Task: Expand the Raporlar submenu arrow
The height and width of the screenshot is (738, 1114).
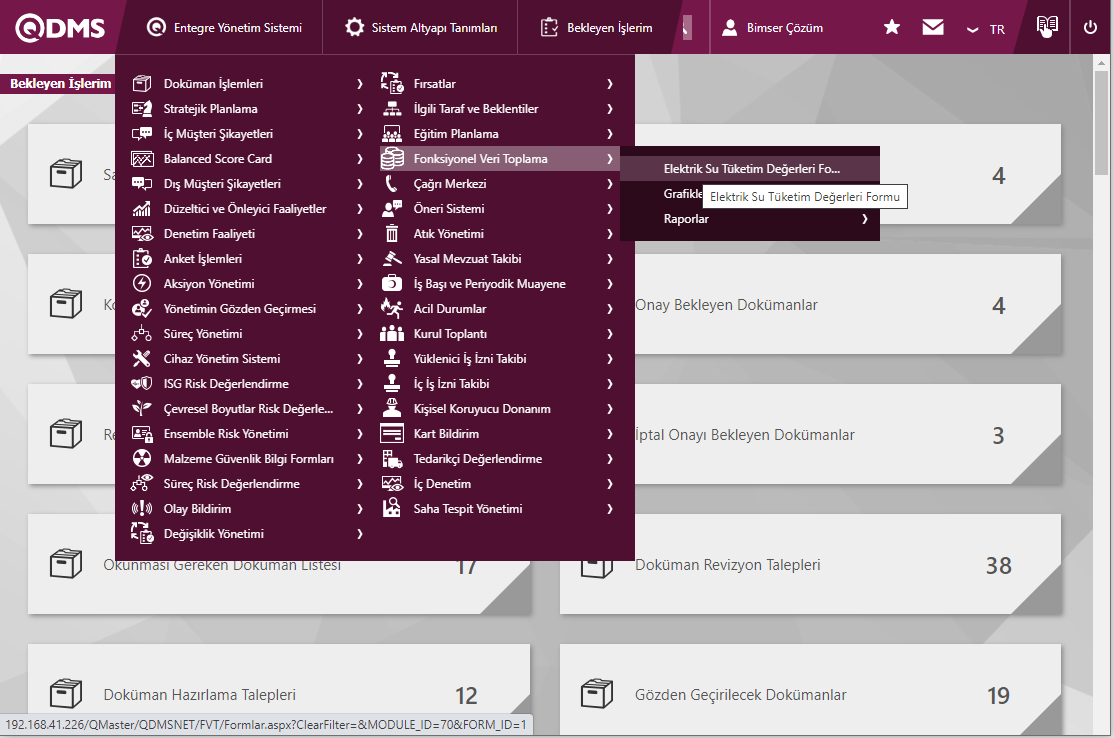Action: tap(864, 219)
